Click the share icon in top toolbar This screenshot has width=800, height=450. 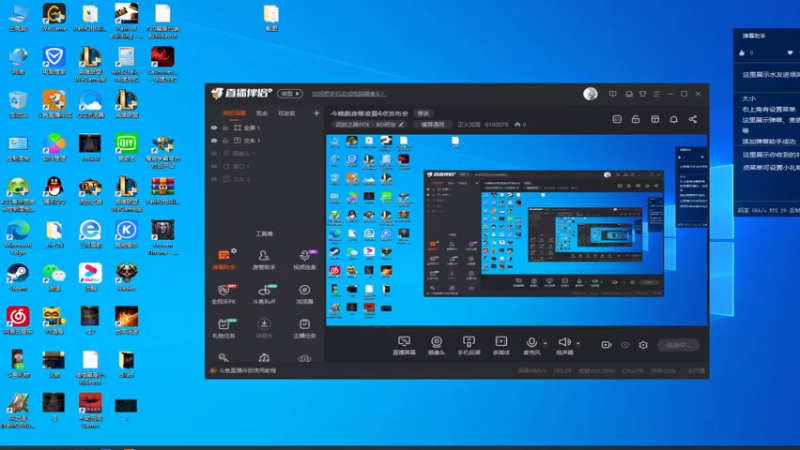click(692, 119)
